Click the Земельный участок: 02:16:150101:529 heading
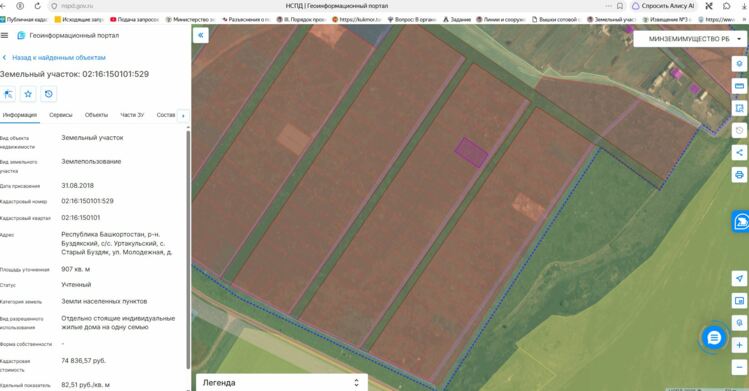 click(x=75, y=74)
